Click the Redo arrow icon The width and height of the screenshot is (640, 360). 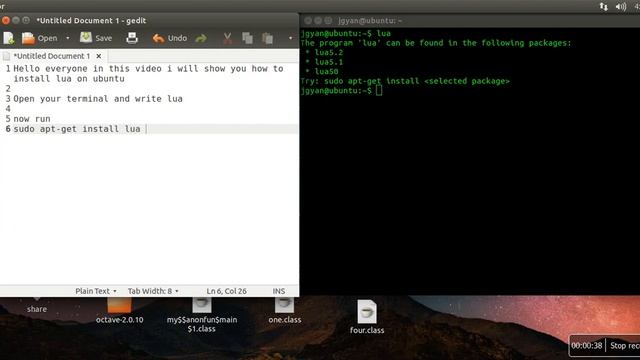point(201,38)
